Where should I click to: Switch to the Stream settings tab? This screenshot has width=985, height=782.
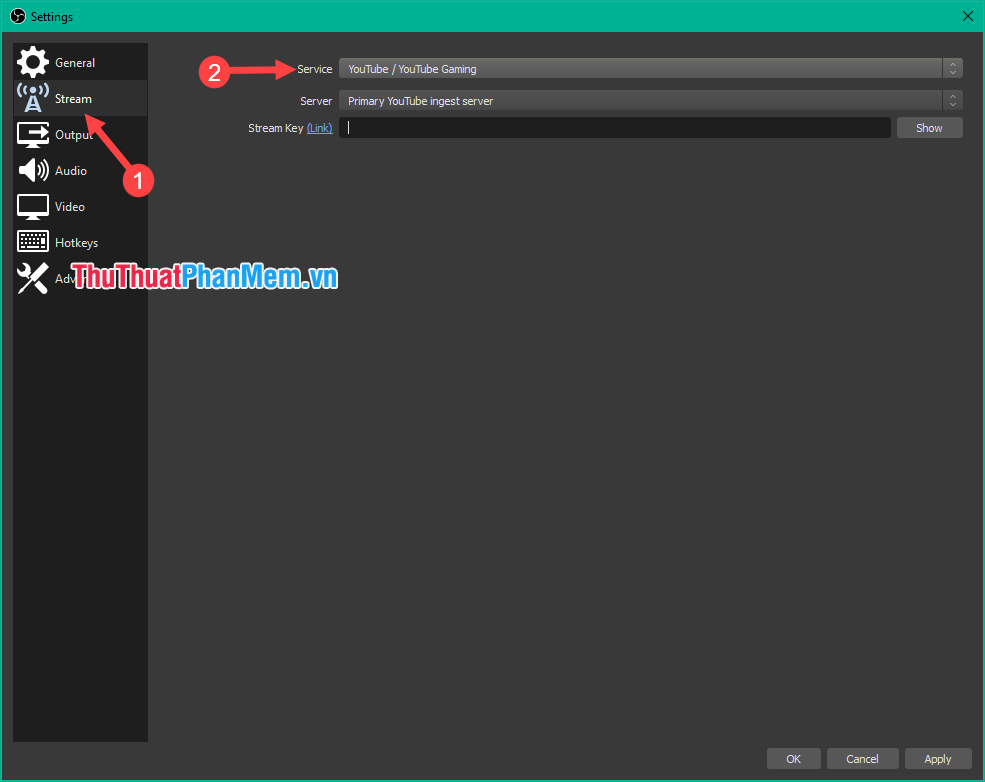[73, 98]
